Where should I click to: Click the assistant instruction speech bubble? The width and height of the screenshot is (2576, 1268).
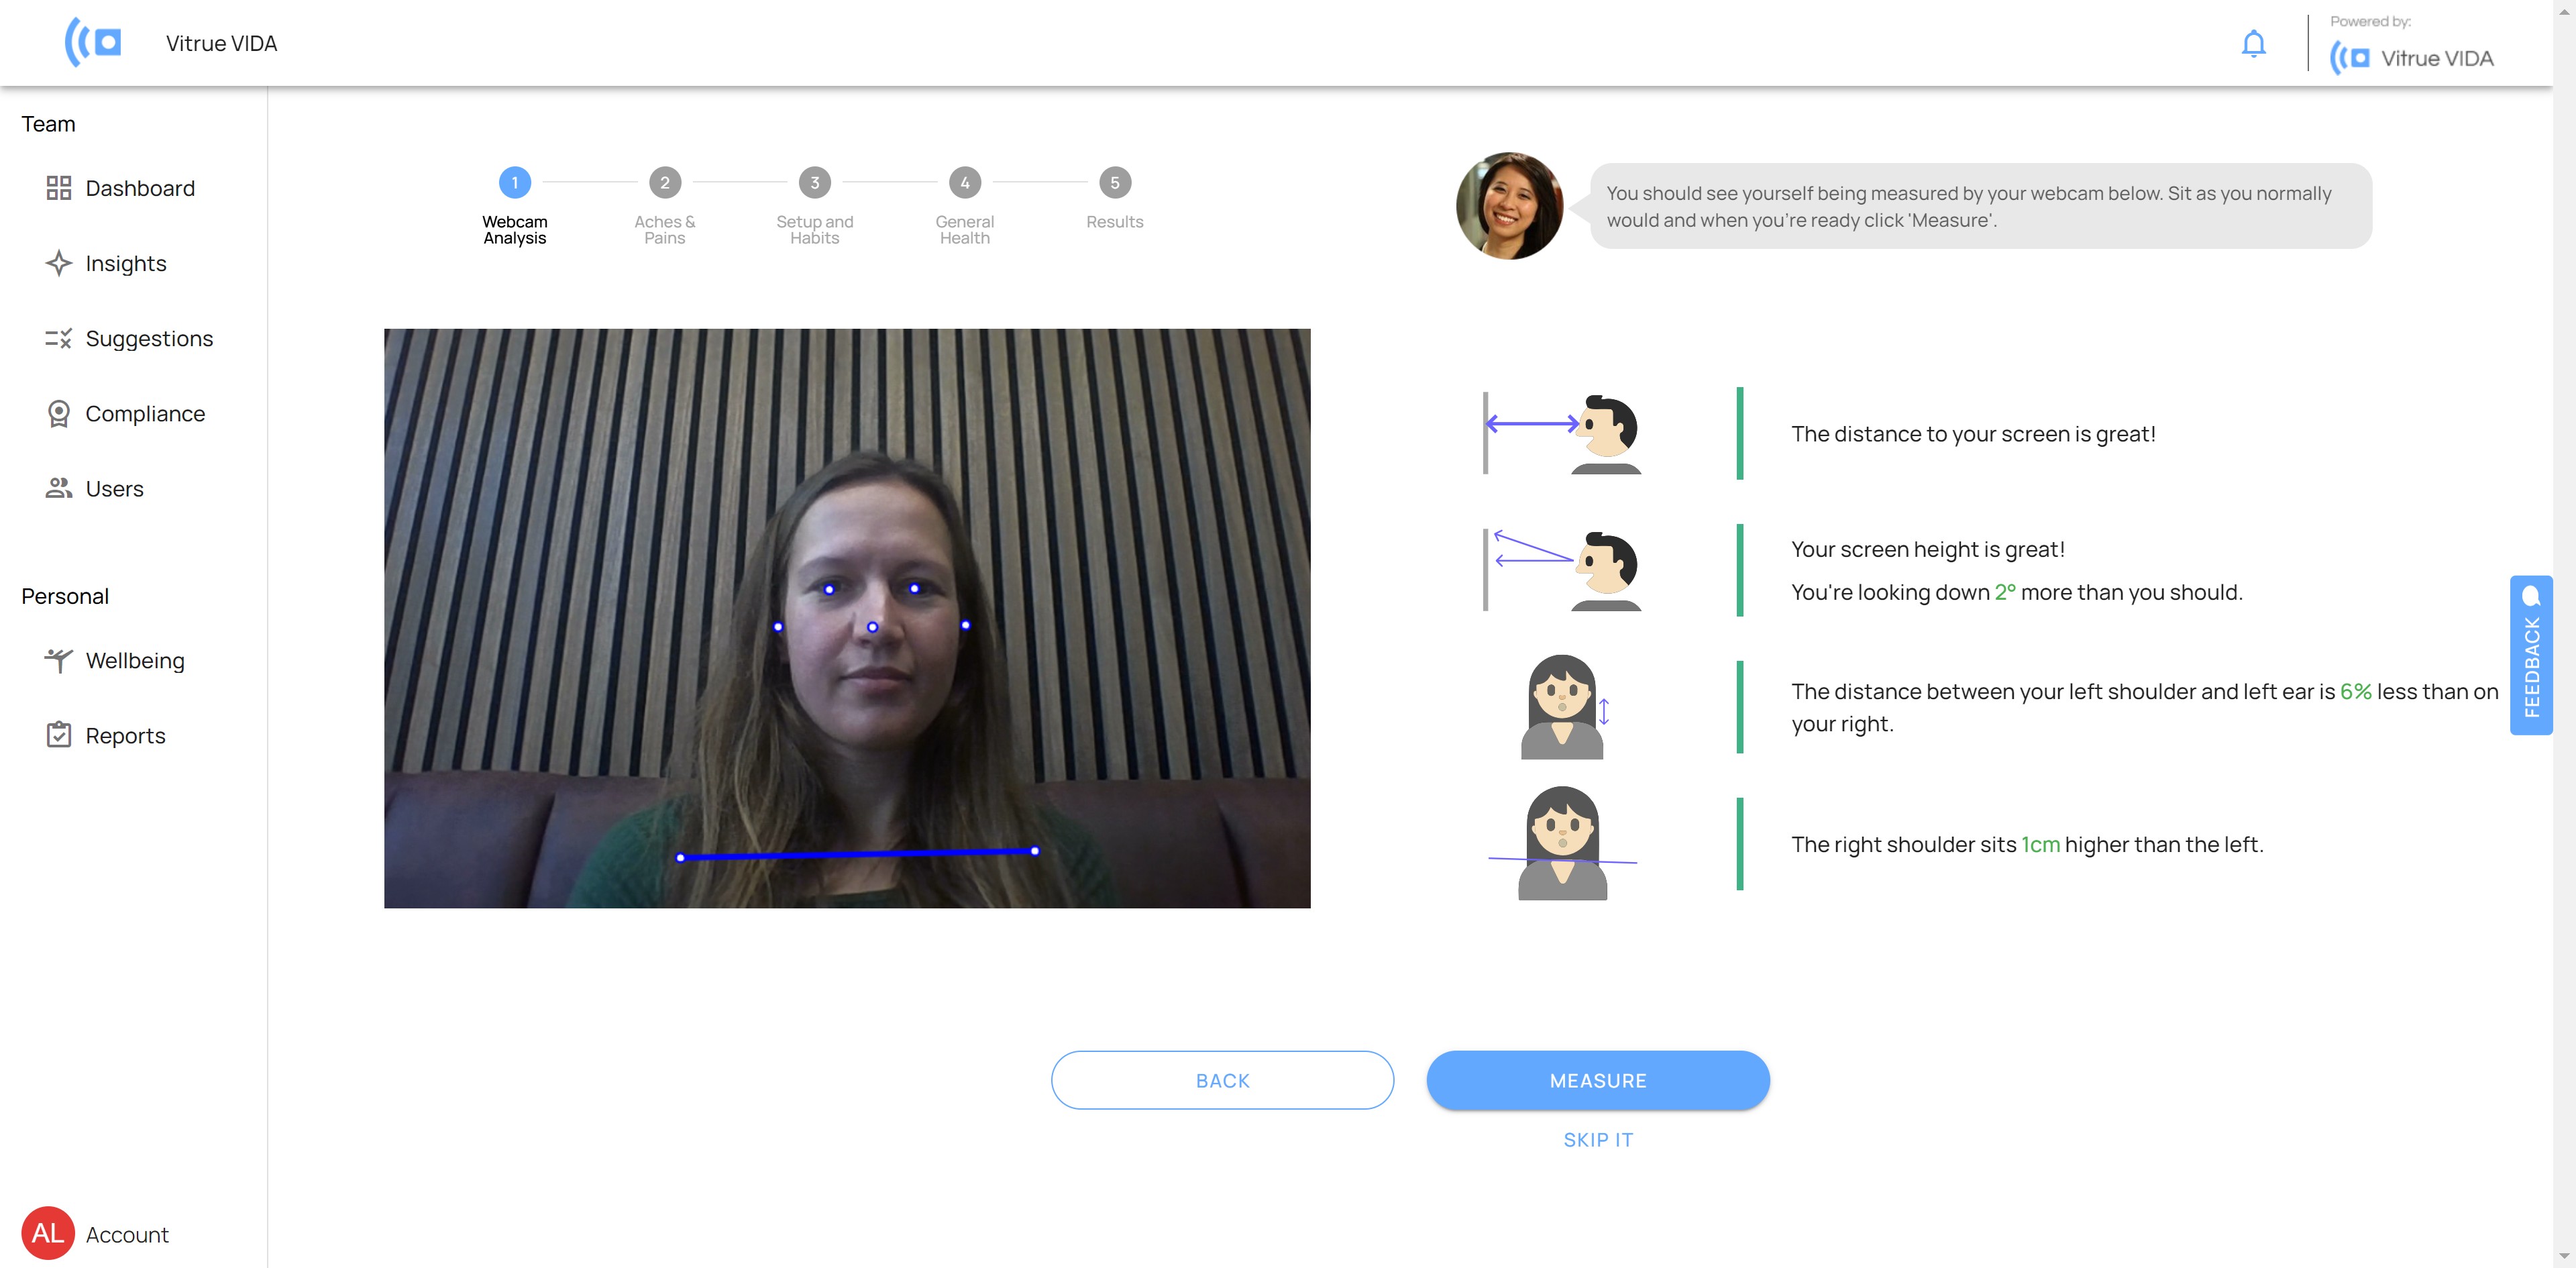(x=1980, y=206)
